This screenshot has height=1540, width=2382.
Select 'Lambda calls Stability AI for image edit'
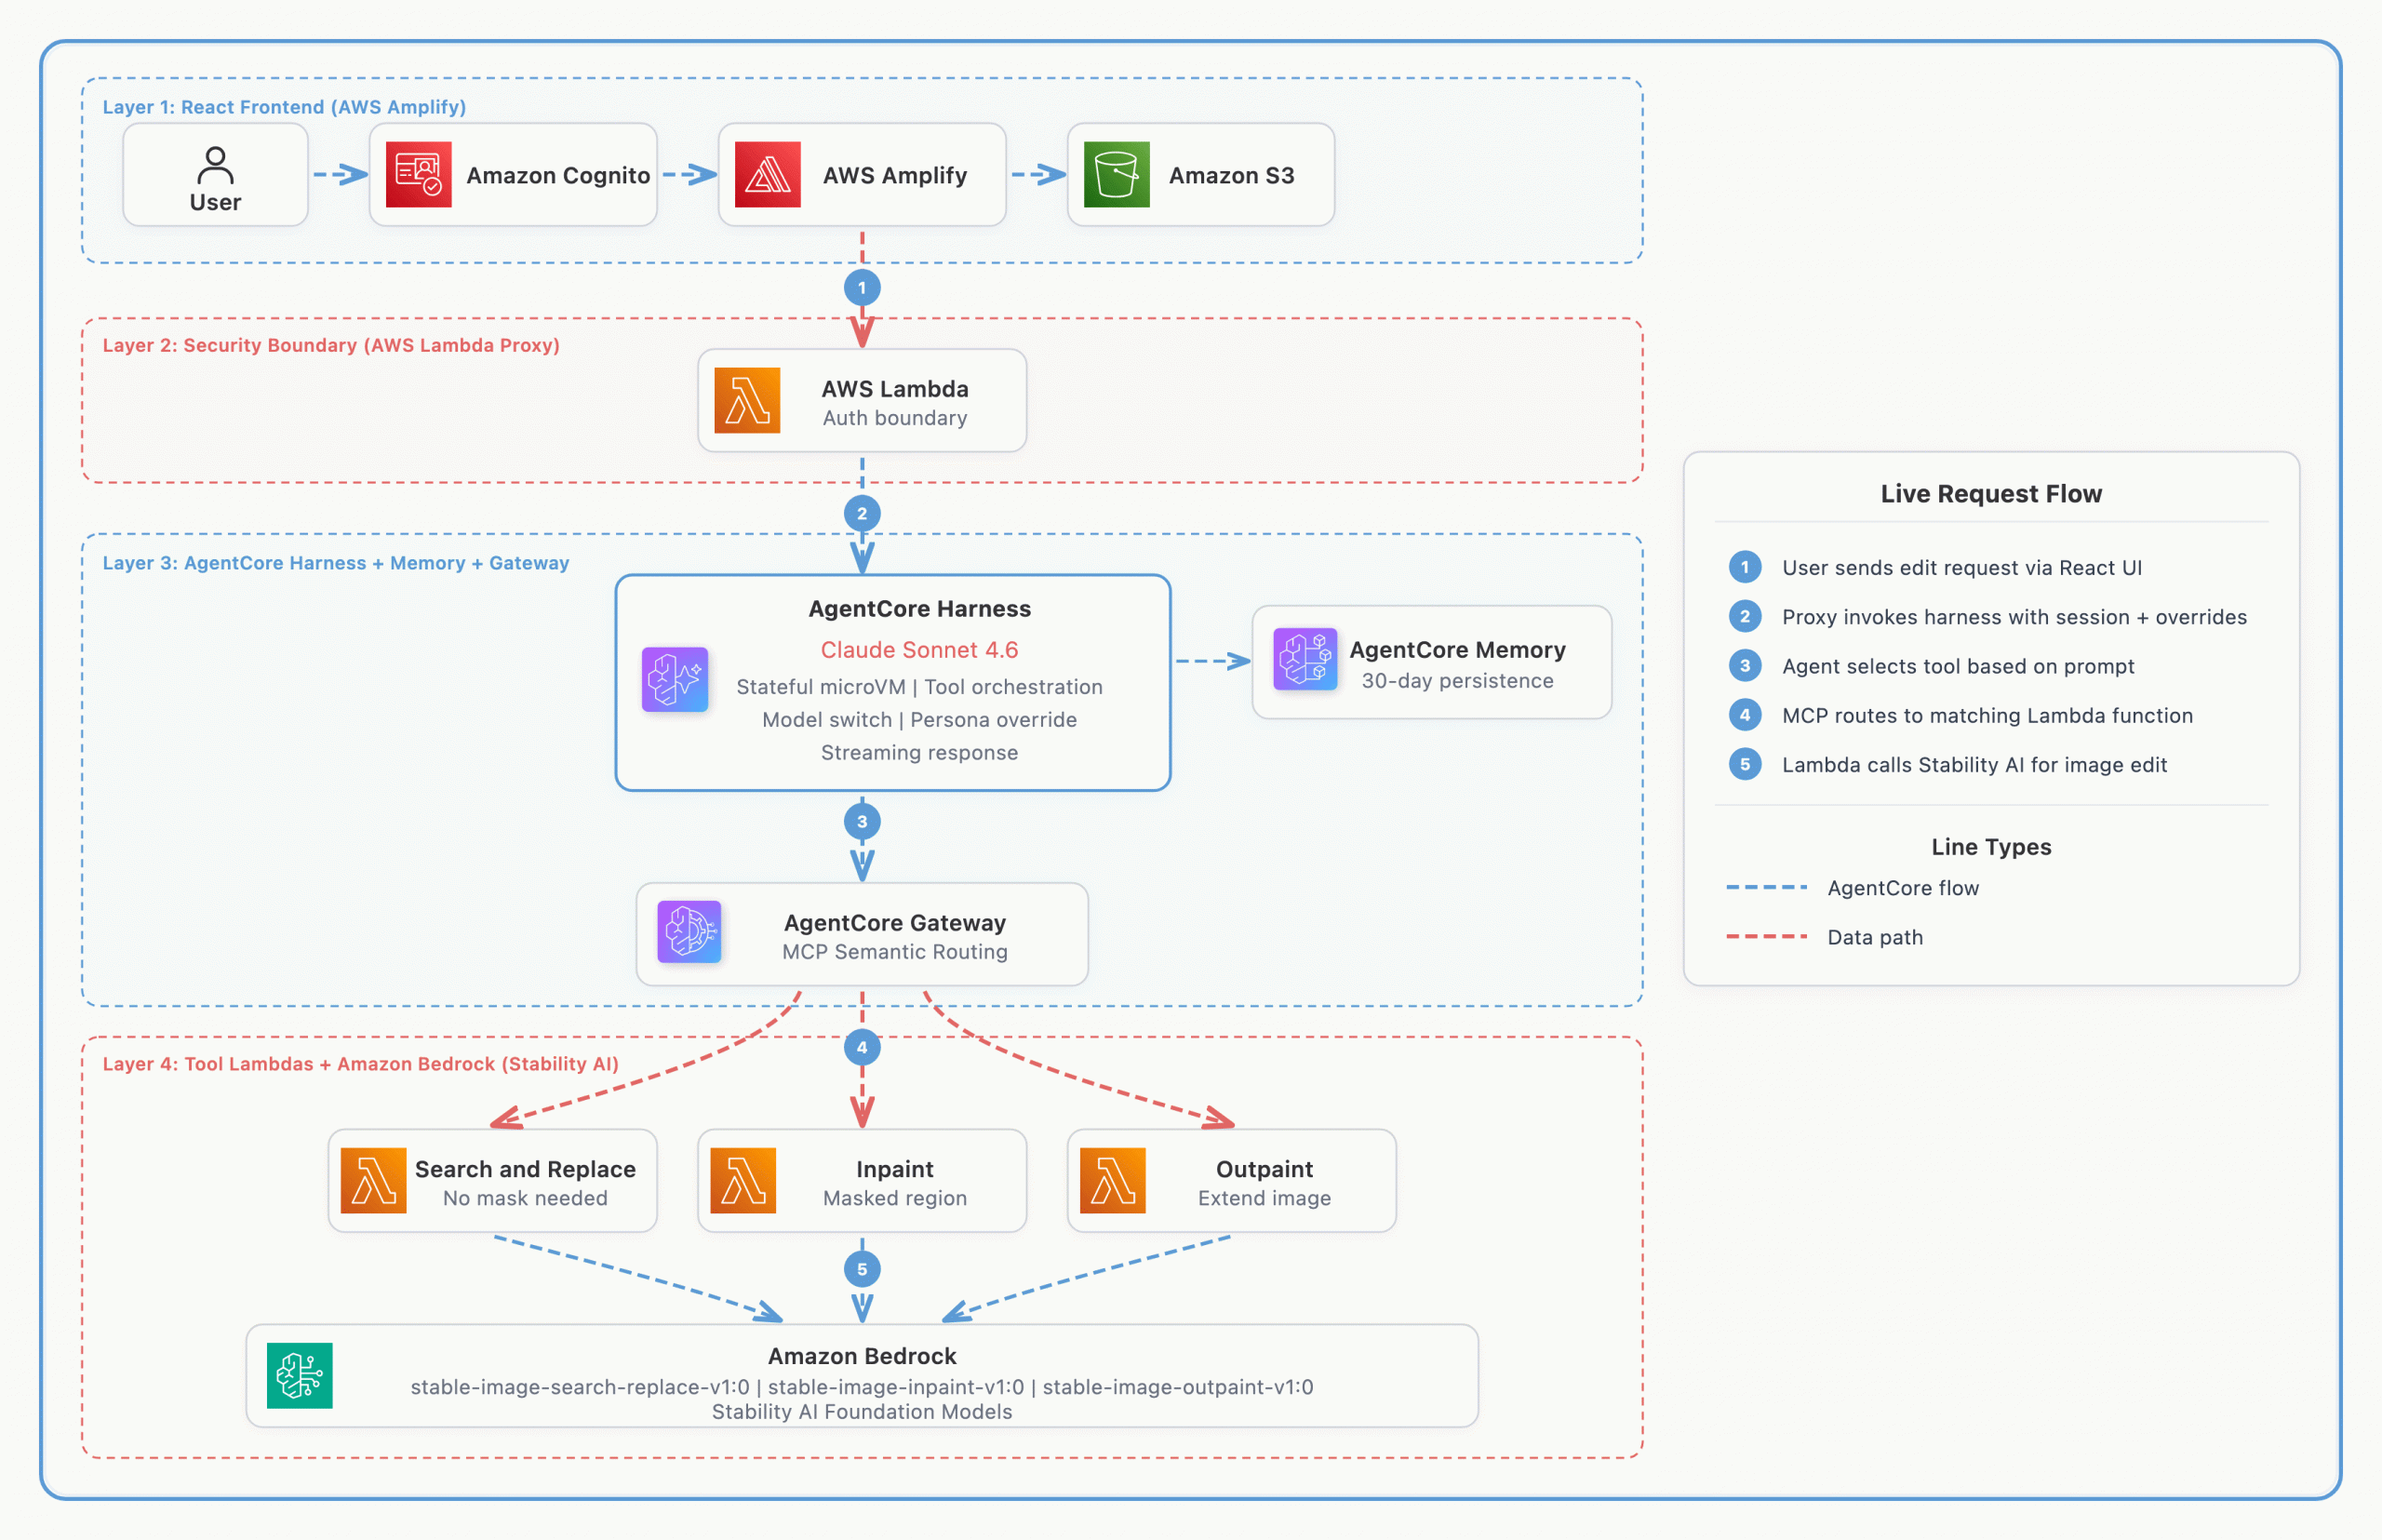[1974, 765]
